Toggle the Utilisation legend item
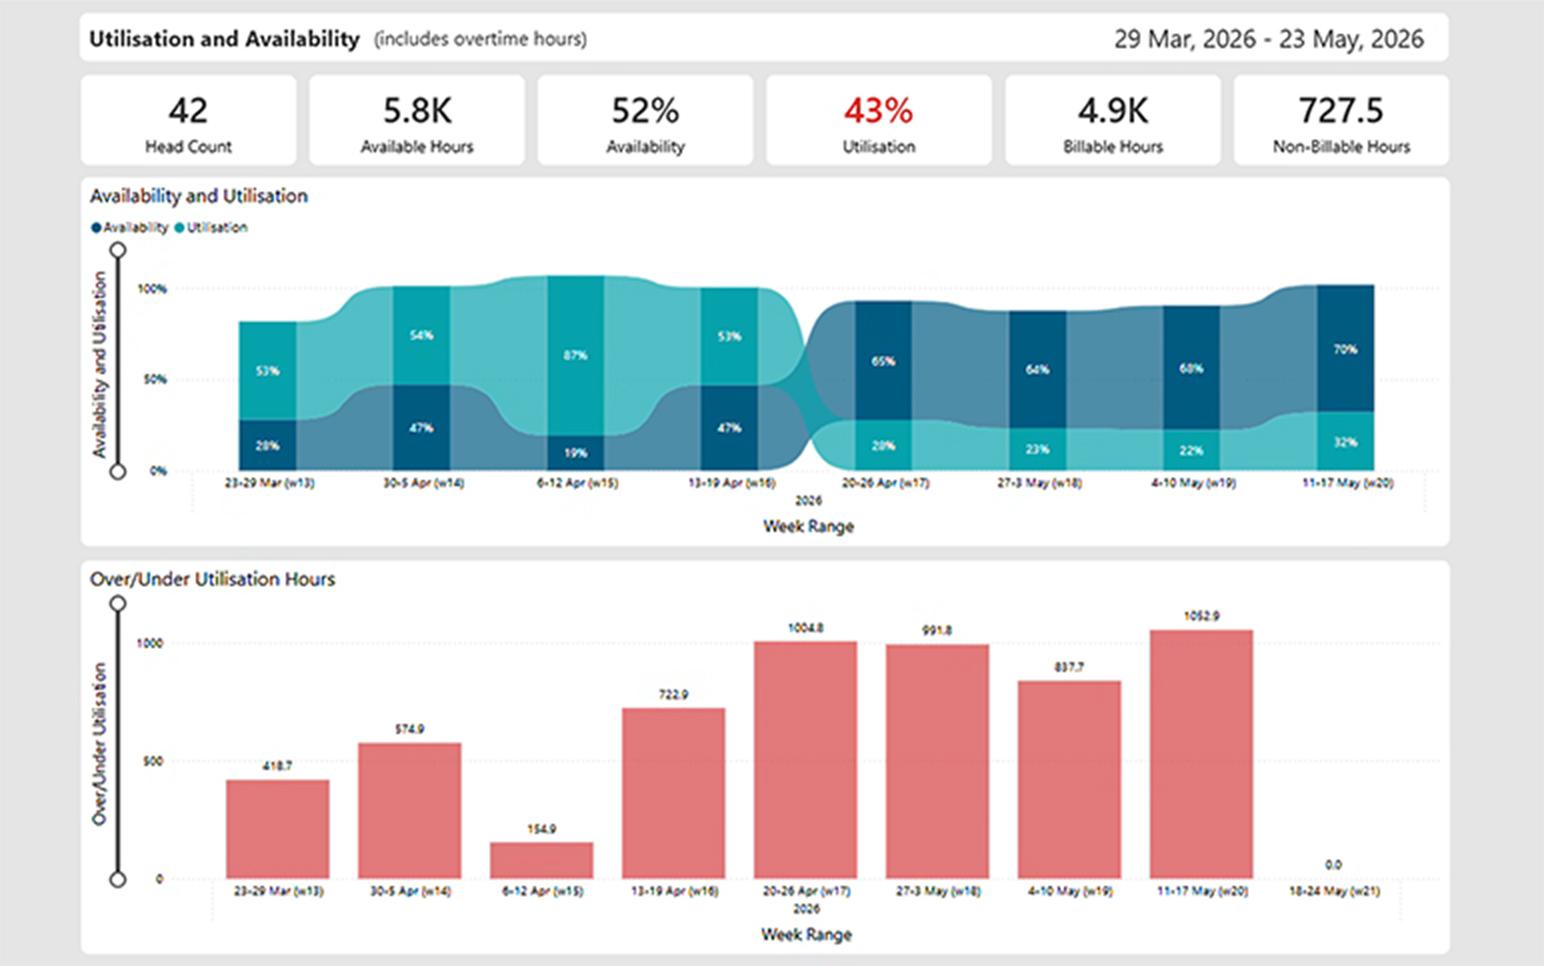The image size is (1544, 966). pos(219,227)
